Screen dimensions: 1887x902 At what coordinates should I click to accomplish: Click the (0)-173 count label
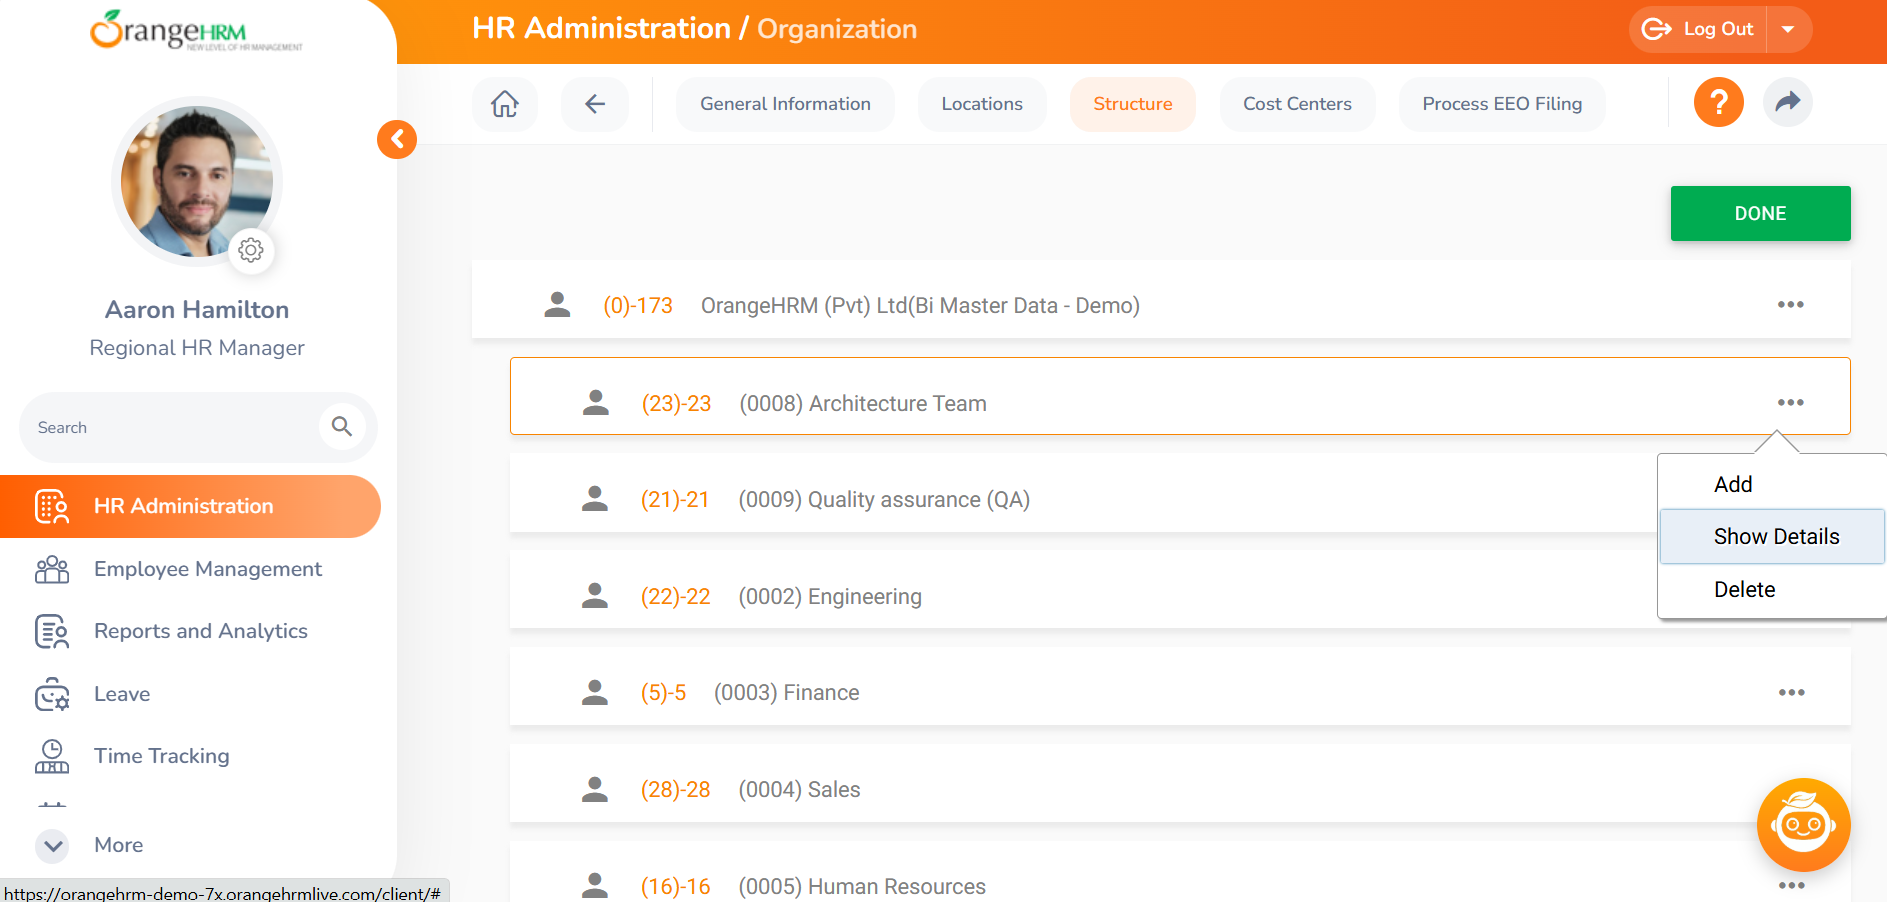[638, 305]
